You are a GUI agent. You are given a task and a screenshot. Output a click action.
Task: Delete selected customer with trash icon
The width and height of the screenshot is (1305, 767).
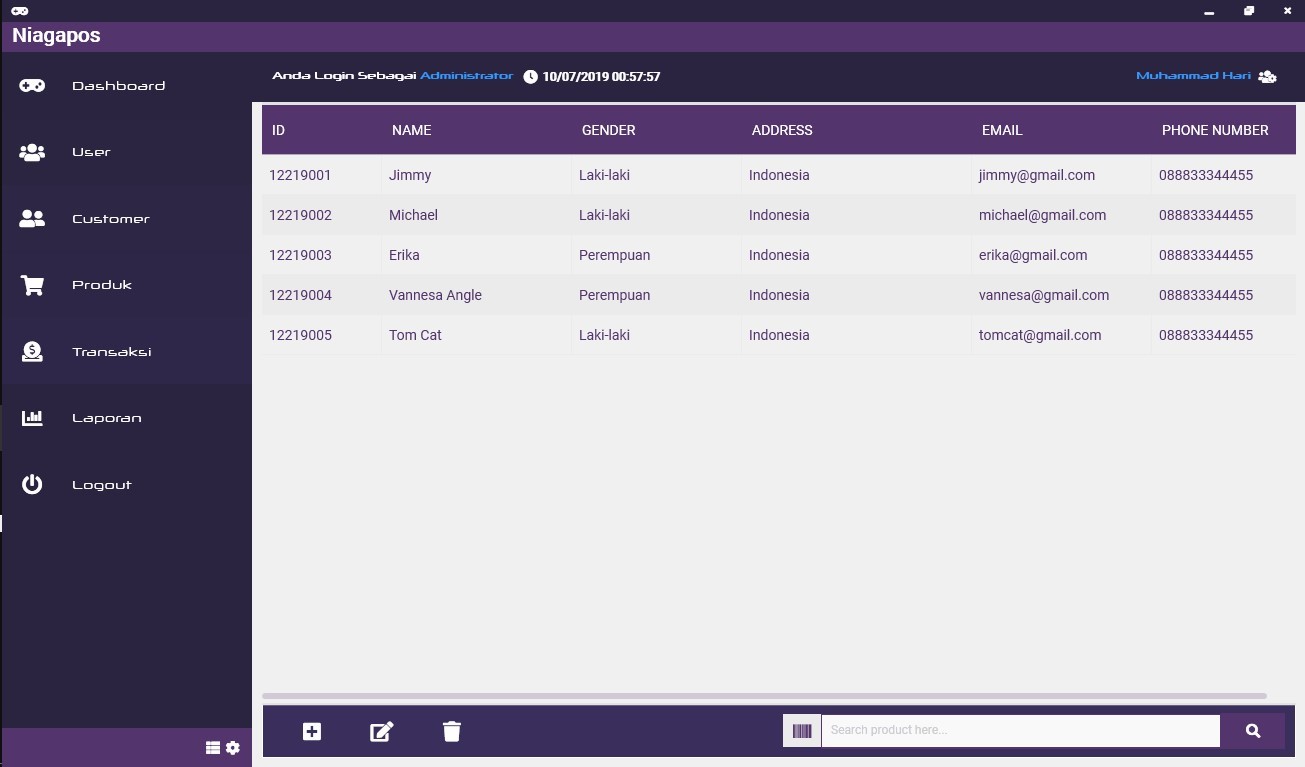(451, 731)
